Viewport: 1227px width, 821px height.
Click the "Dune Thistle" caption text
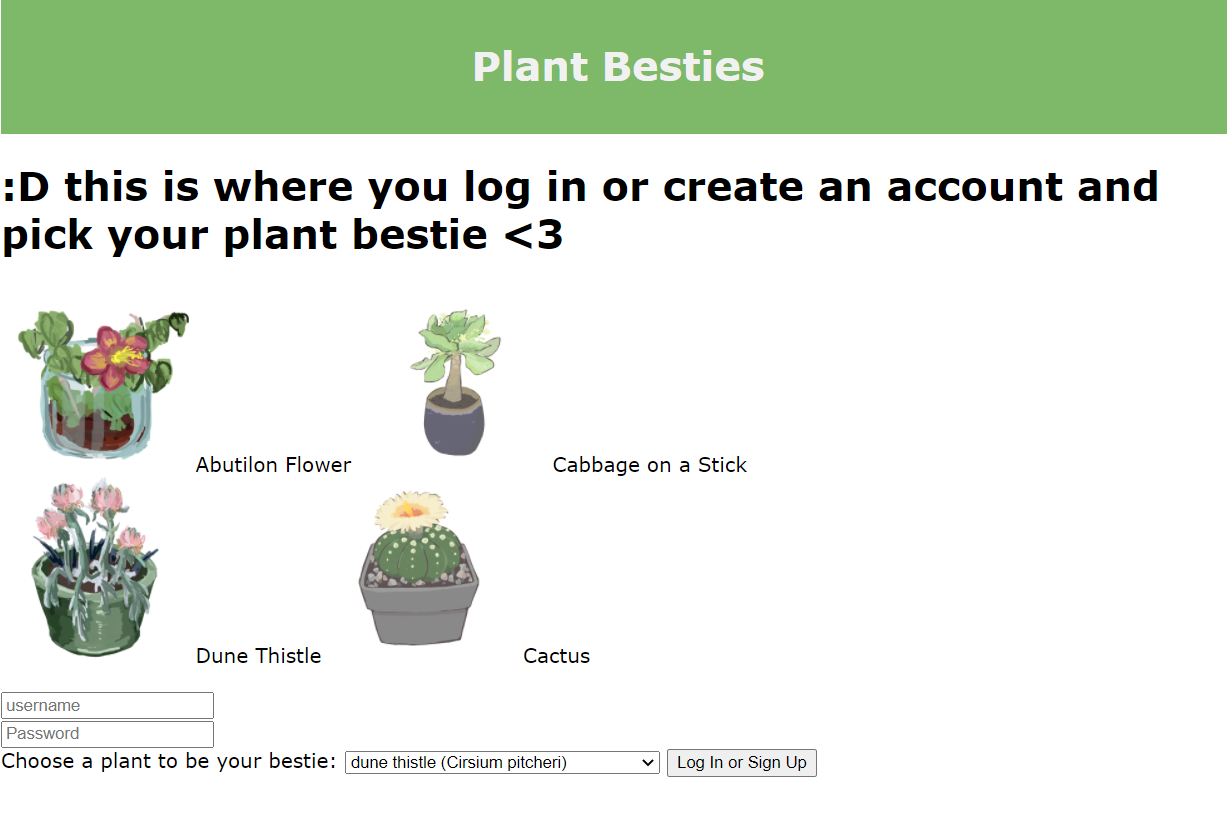click(258, 656)
